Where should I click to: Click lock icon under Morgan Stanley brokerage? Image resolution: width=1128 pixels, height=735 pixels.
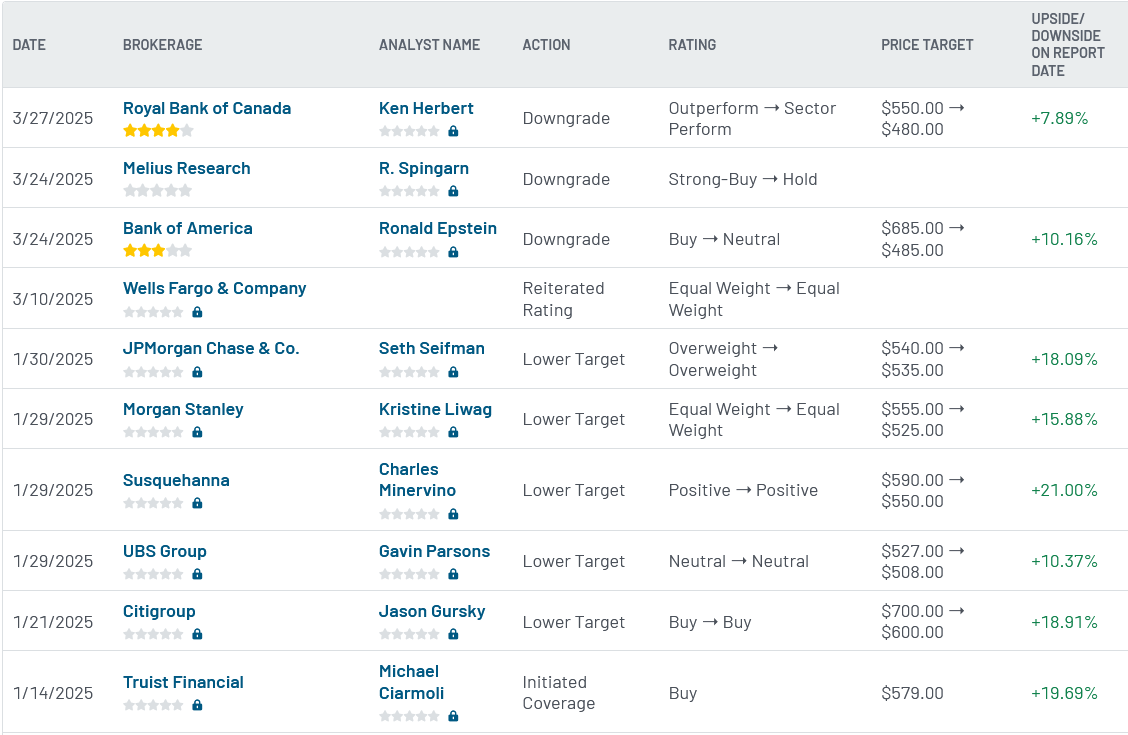click(x=197, y=432)
